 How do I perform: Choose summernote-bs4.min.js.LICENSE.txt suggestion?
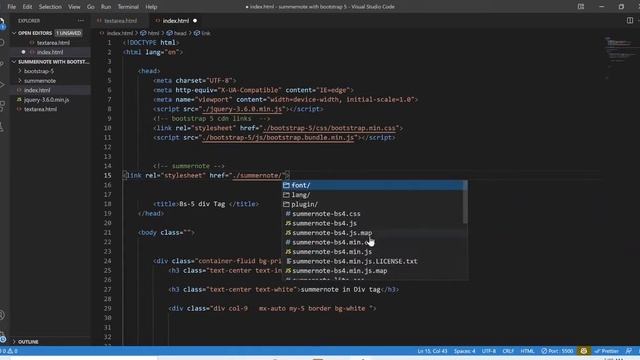[373, 261]
